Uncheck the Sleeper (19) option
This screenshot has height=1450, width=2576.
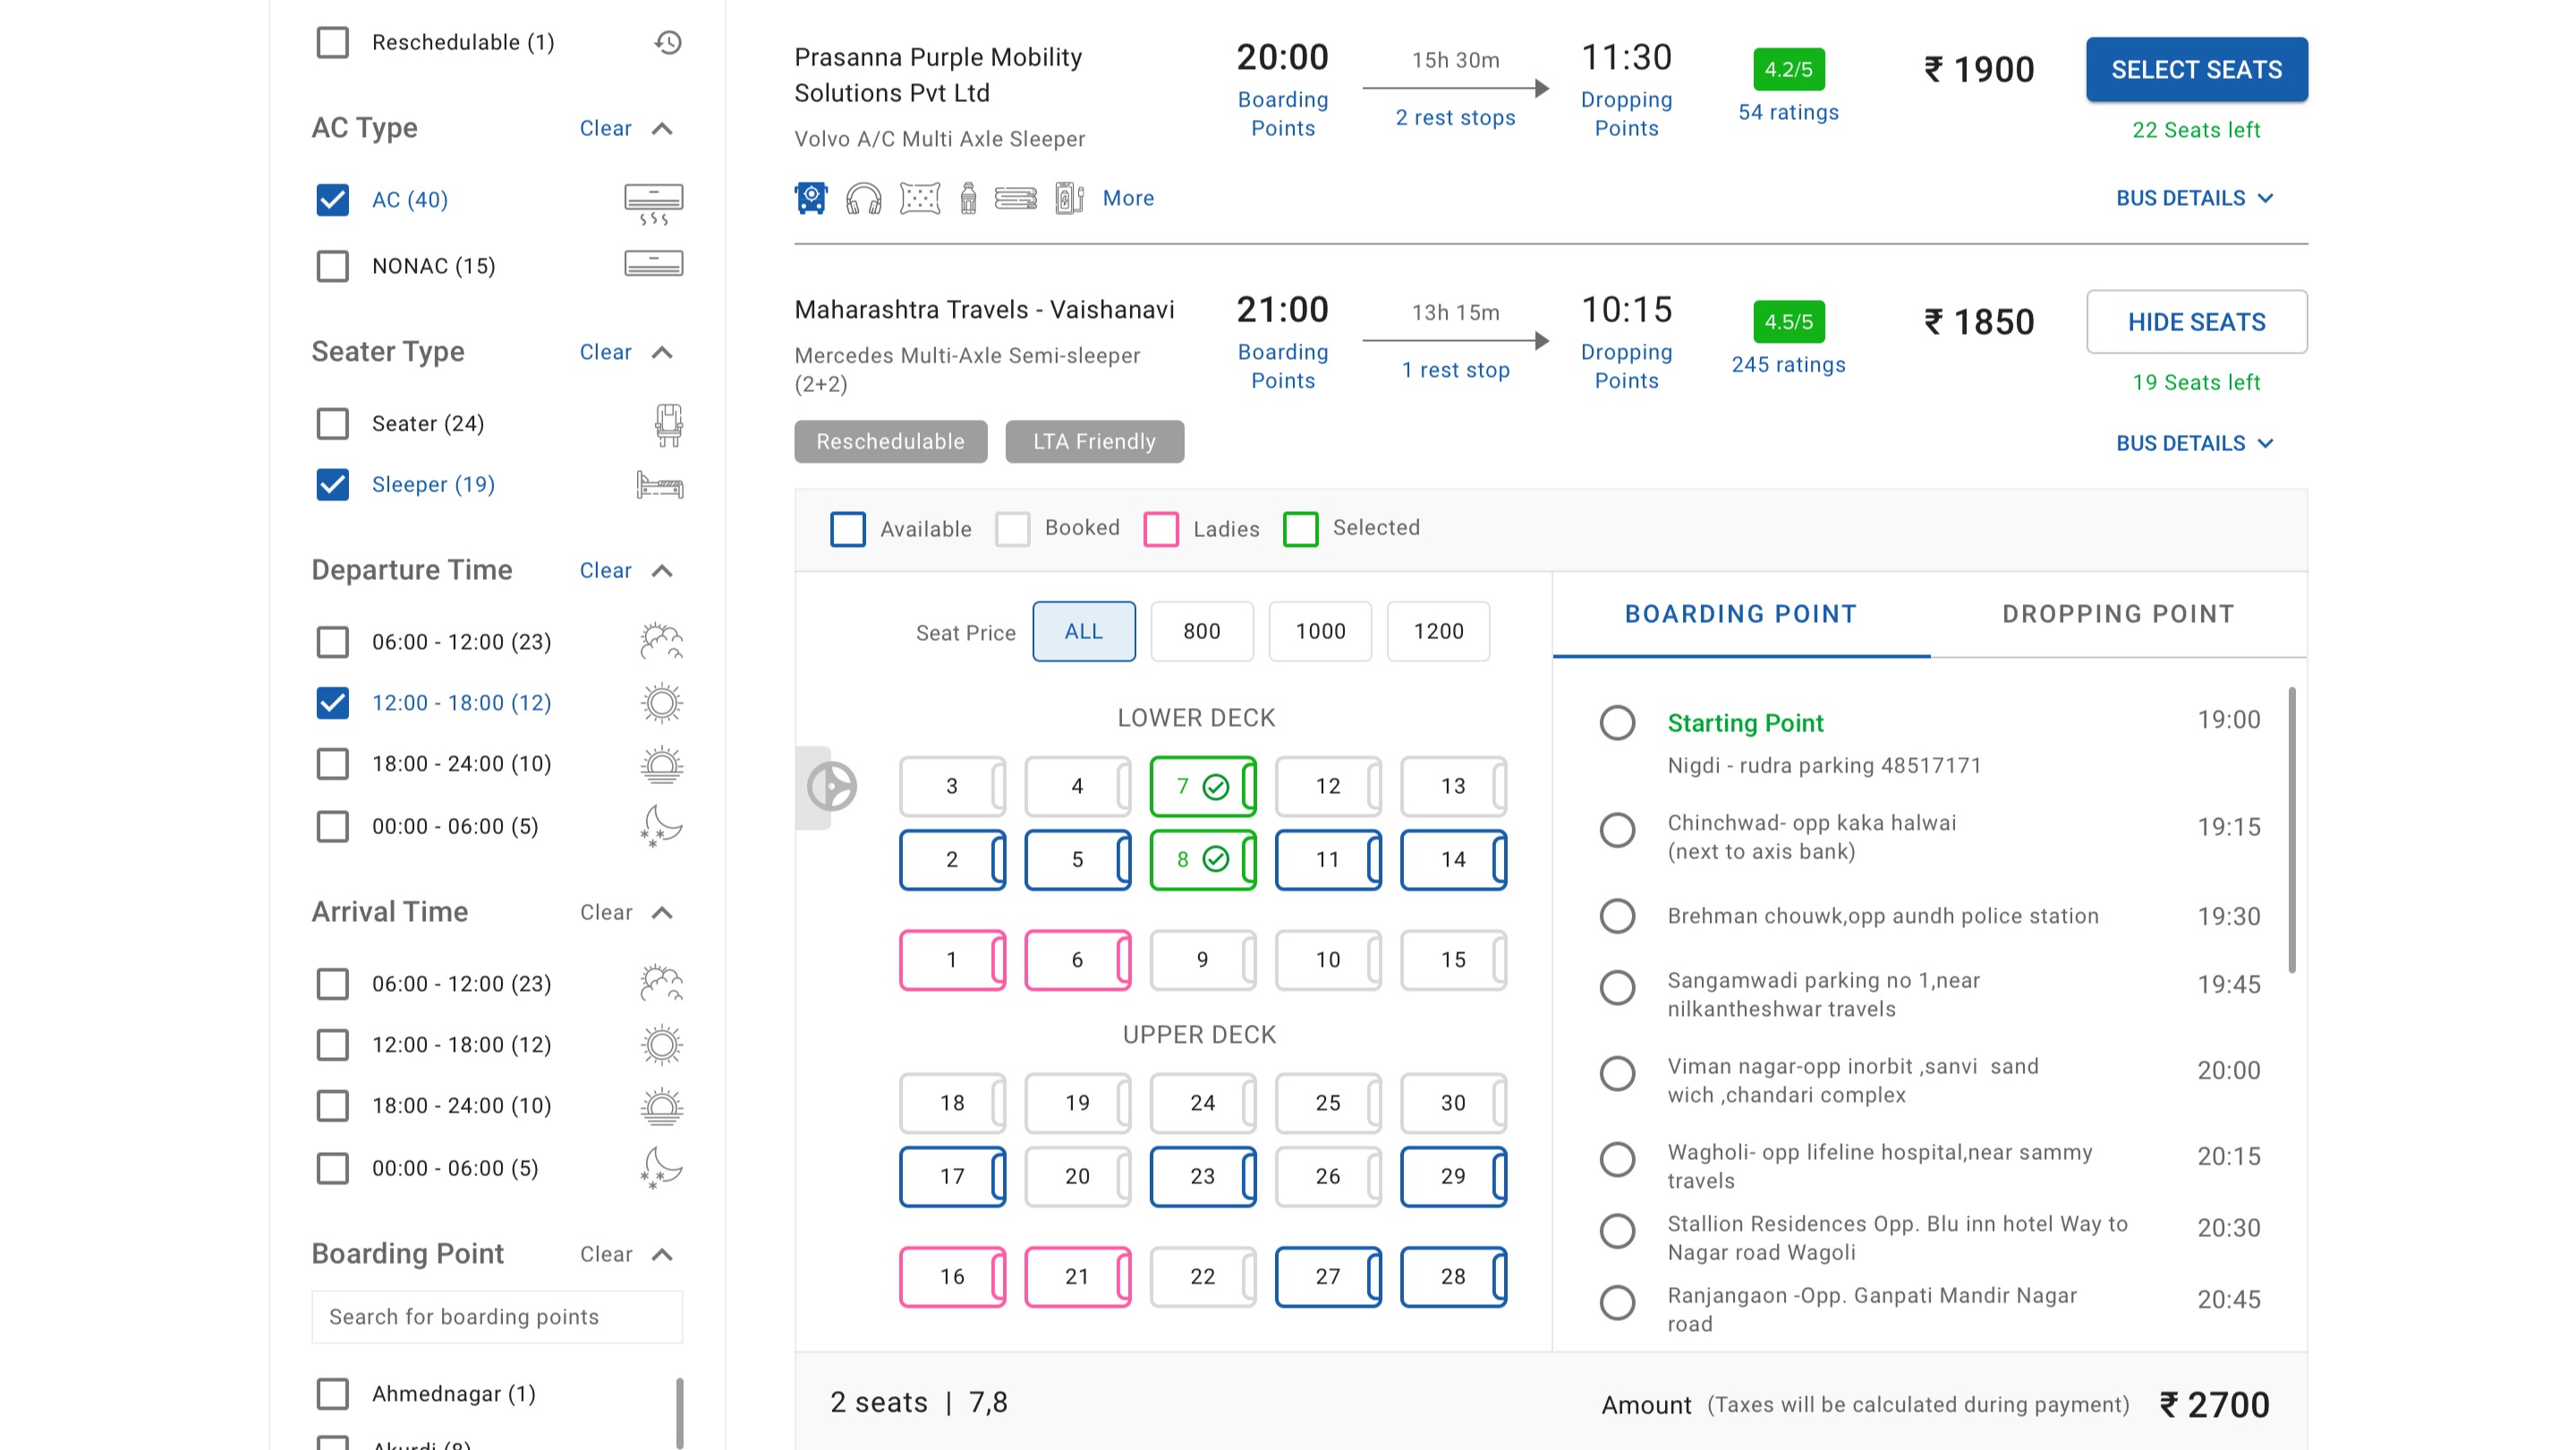point(332,485)
